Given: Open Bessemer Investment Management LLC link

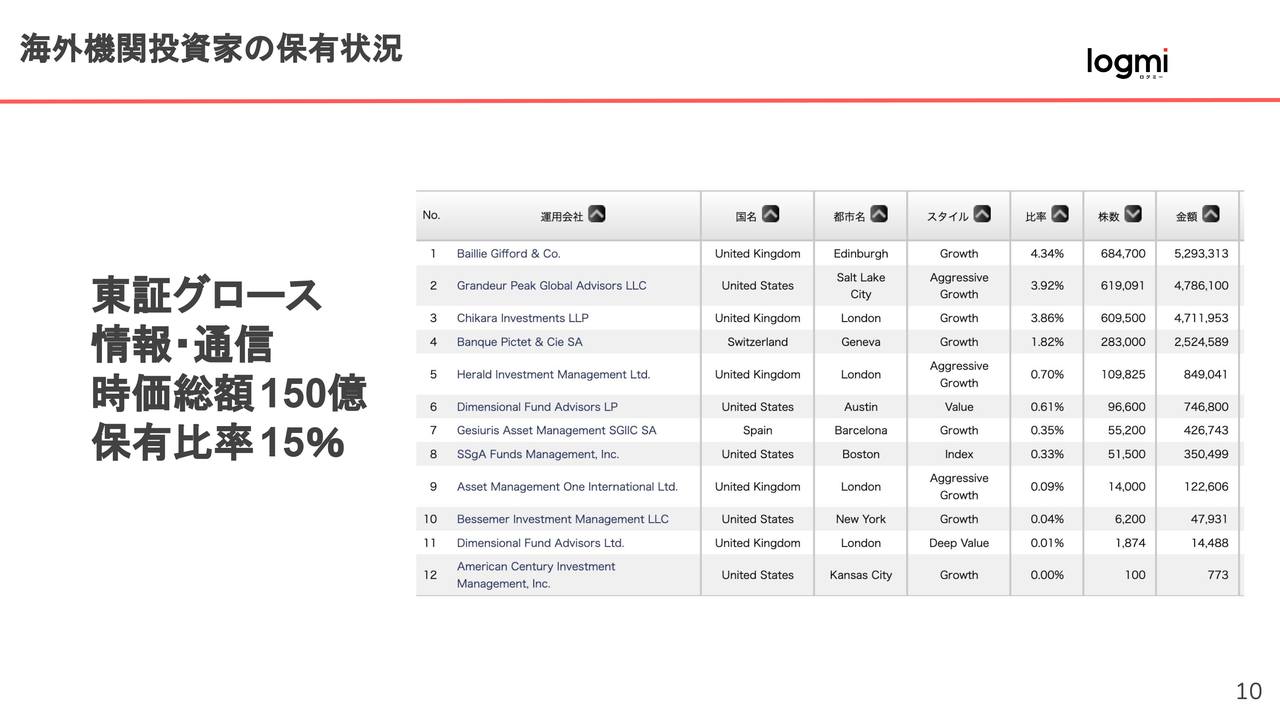Looking at the screenshot, I should pos(563,520).
